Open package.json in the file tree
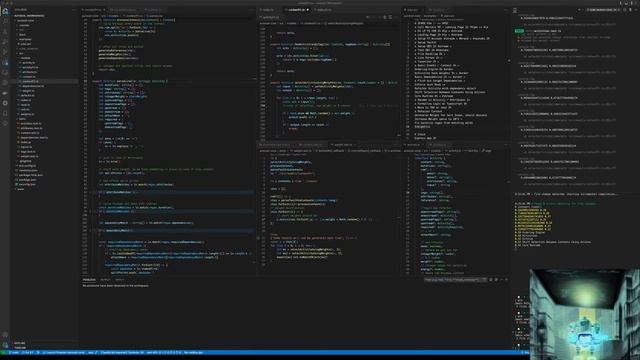Screen dimensions: 640x360 [x=27, y=180]
